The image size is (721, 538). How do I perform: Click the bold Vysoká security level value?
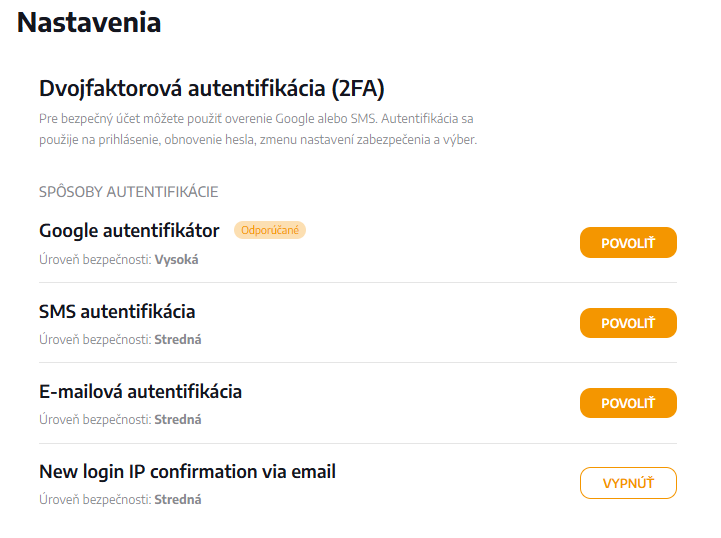pyautogui.click(x=177, y=259)
